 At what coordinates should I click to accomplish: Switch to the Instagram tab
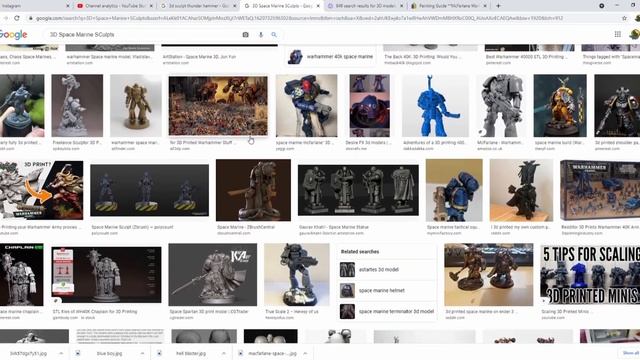33,6
